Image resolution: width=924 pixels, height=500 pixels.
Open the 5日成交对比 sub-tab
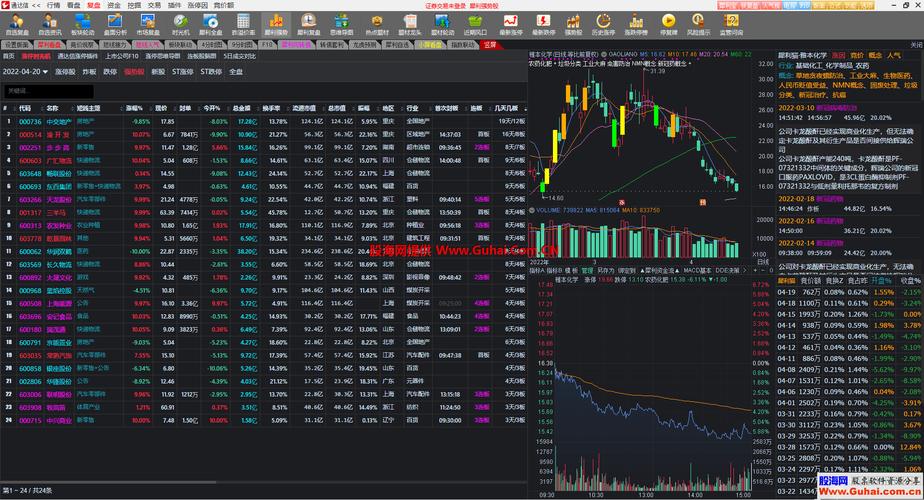[x=239, y=56]
